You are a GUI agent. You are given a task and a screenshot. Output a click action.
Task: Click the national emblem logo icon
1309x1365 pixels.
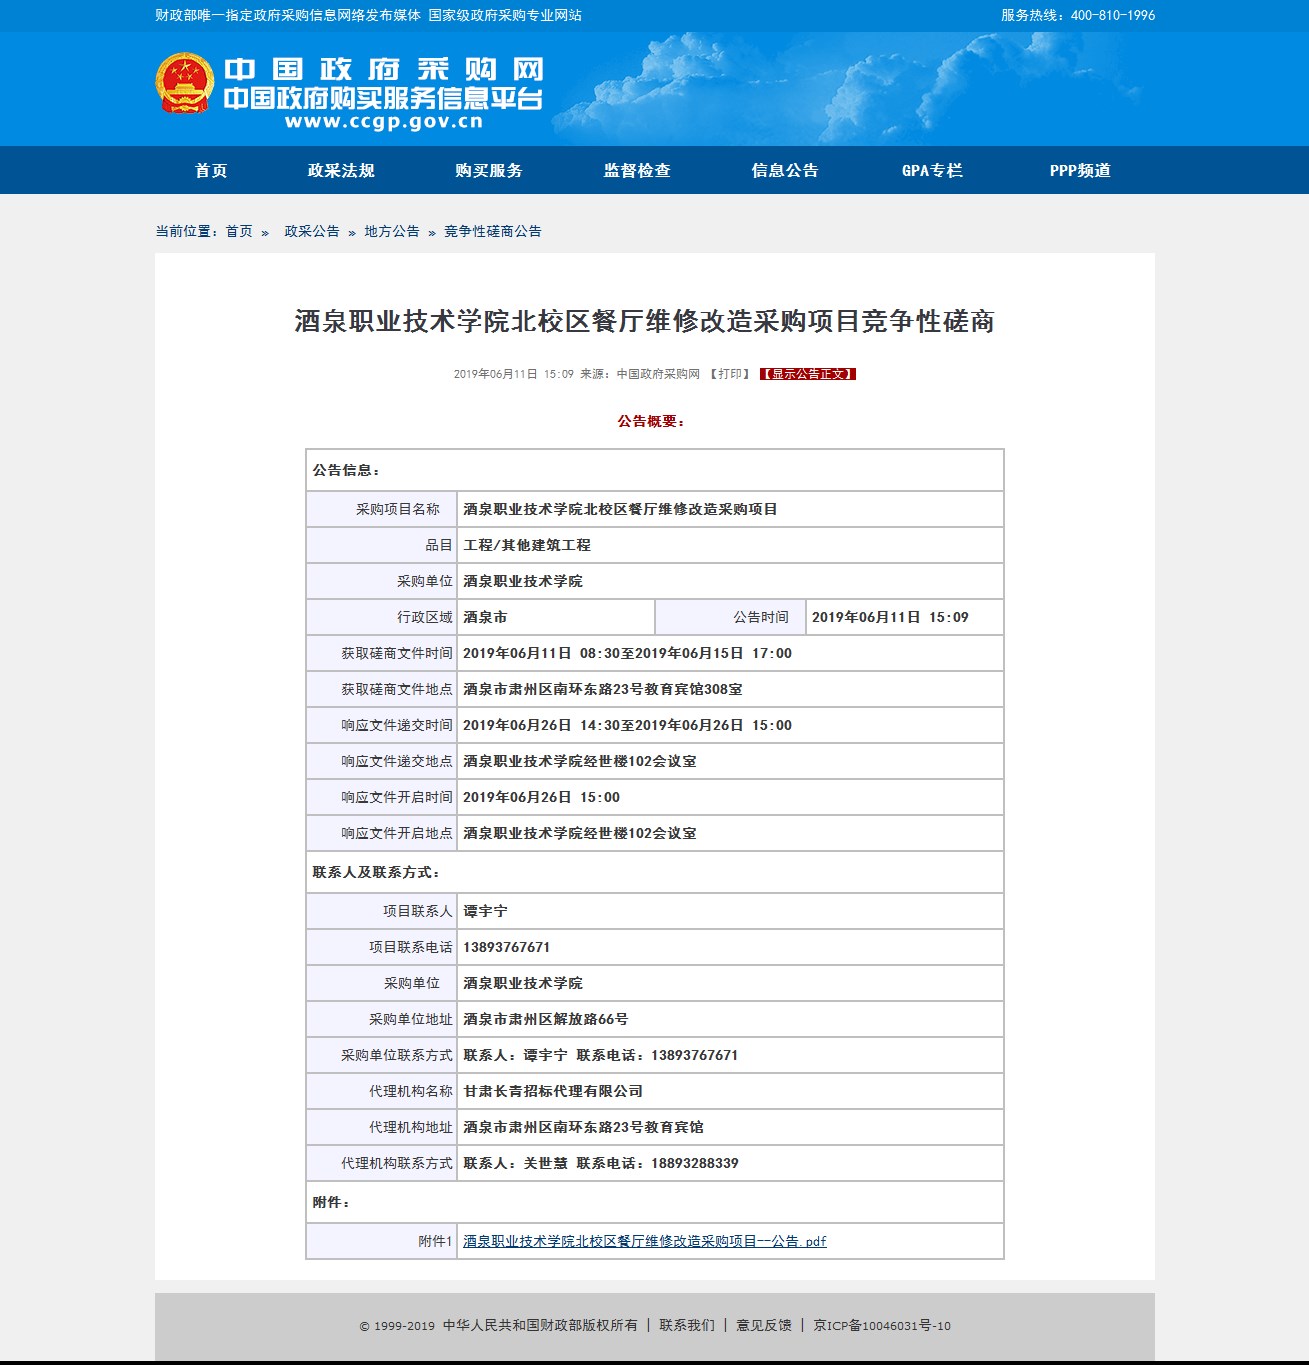(x=184, y=84)
